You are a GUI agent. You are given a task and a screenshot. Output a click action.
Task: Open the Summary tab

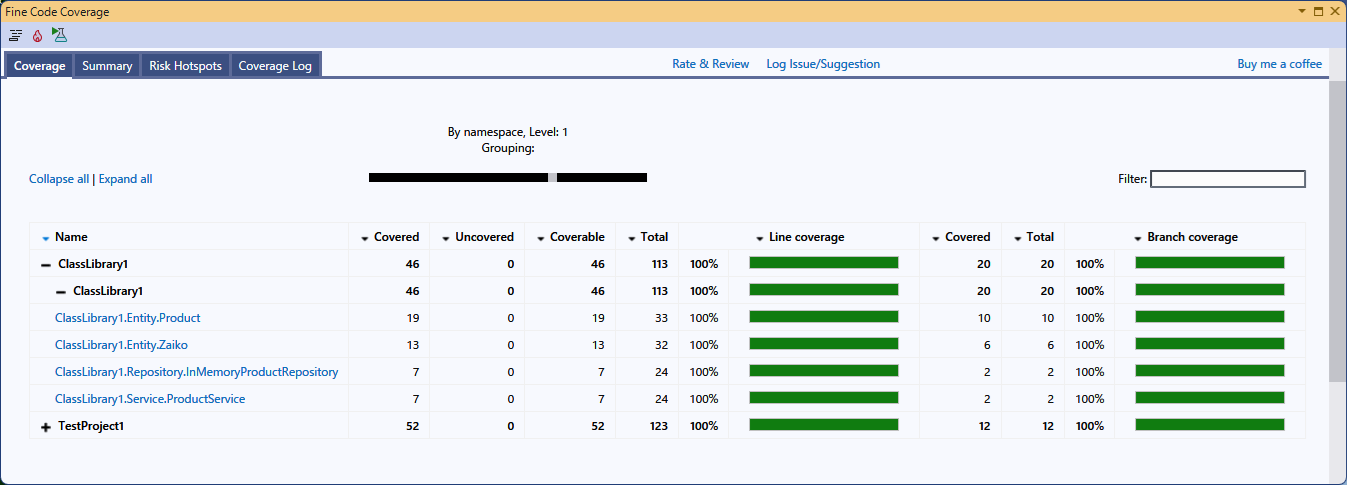click(x=107, y=66)
